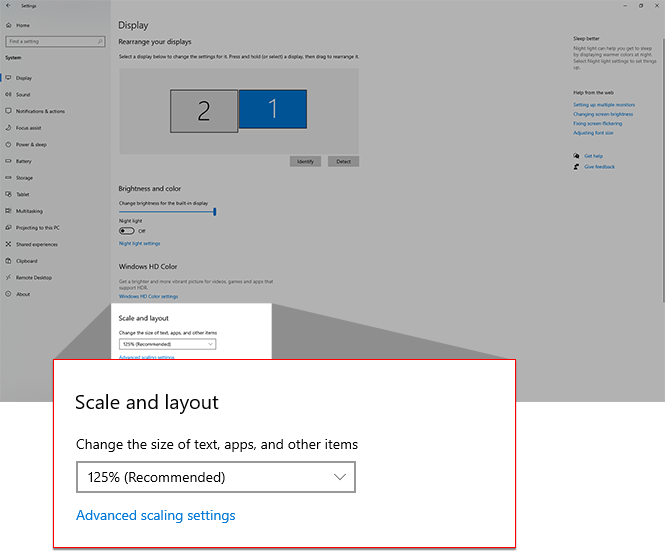Viewport: 665px width, 553px height.
Task: Go to Power & sleep settings
Action: pos(31,144)
